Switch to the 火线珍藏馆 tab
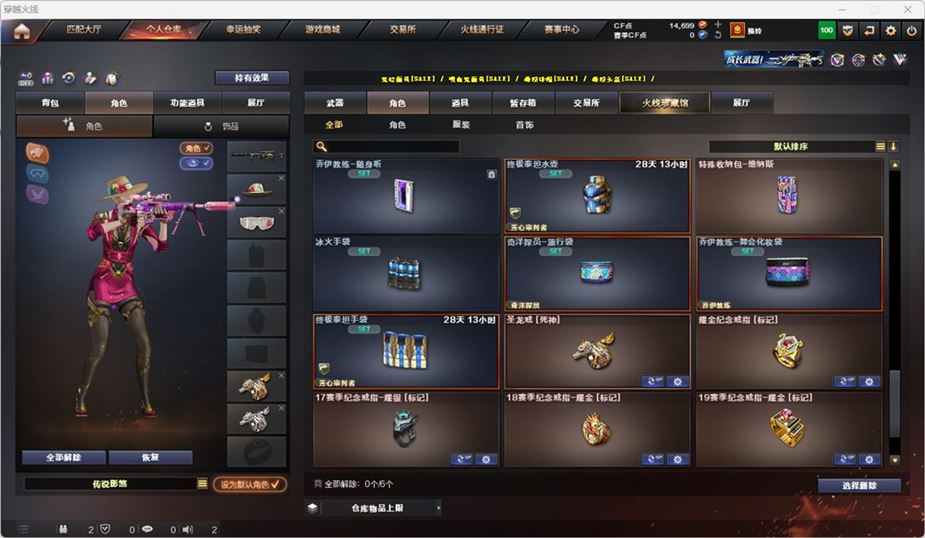 click(x=665, y=103)
